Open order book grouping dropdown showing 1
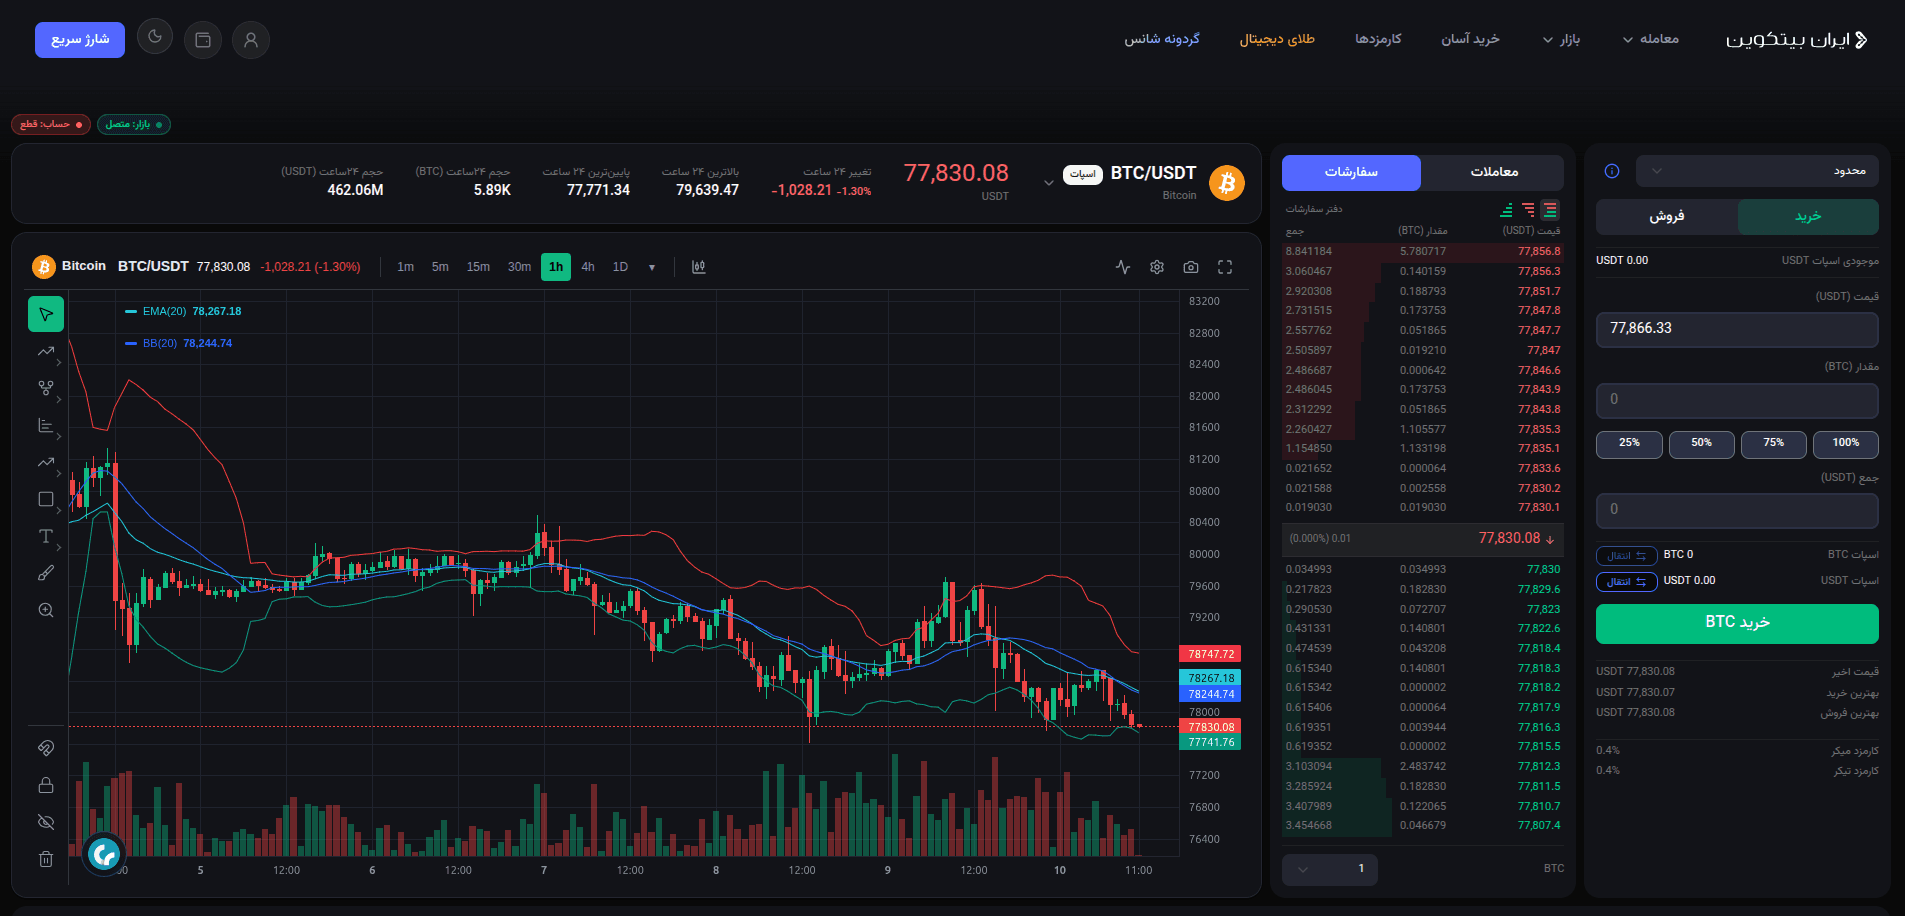 pyautogui.click(x=1329, y=869)
